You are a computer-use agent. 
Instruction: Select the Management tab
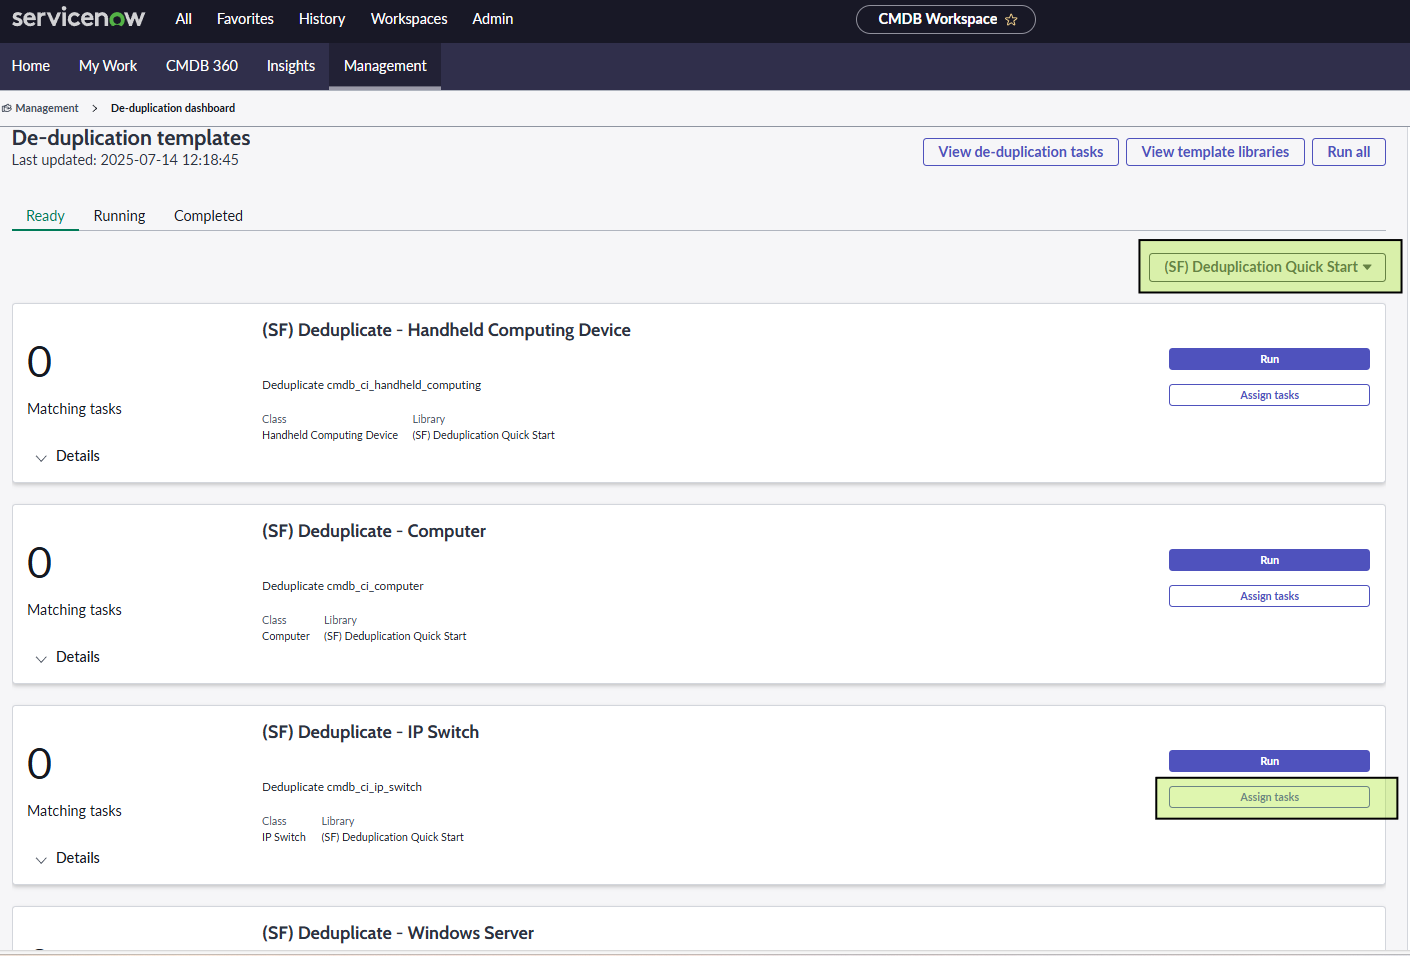tap(385, 66)
